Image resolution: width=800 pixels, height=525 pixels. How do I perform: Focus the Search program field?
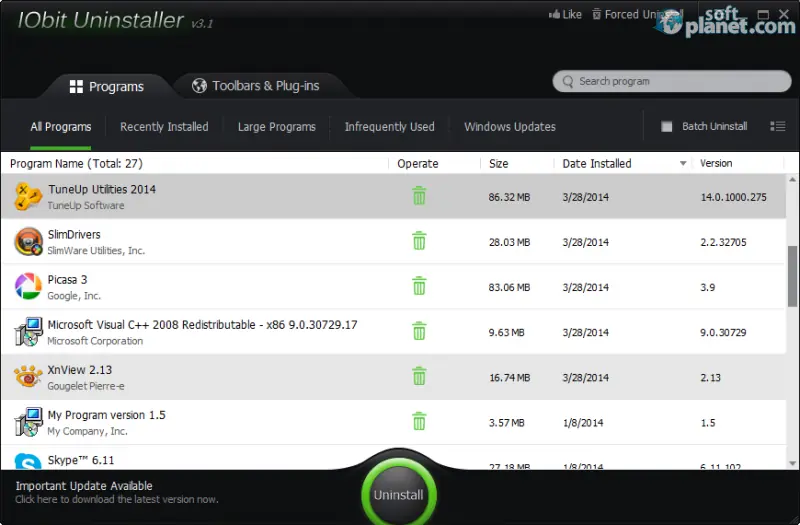pyautogui.click(x=671, y=82)
